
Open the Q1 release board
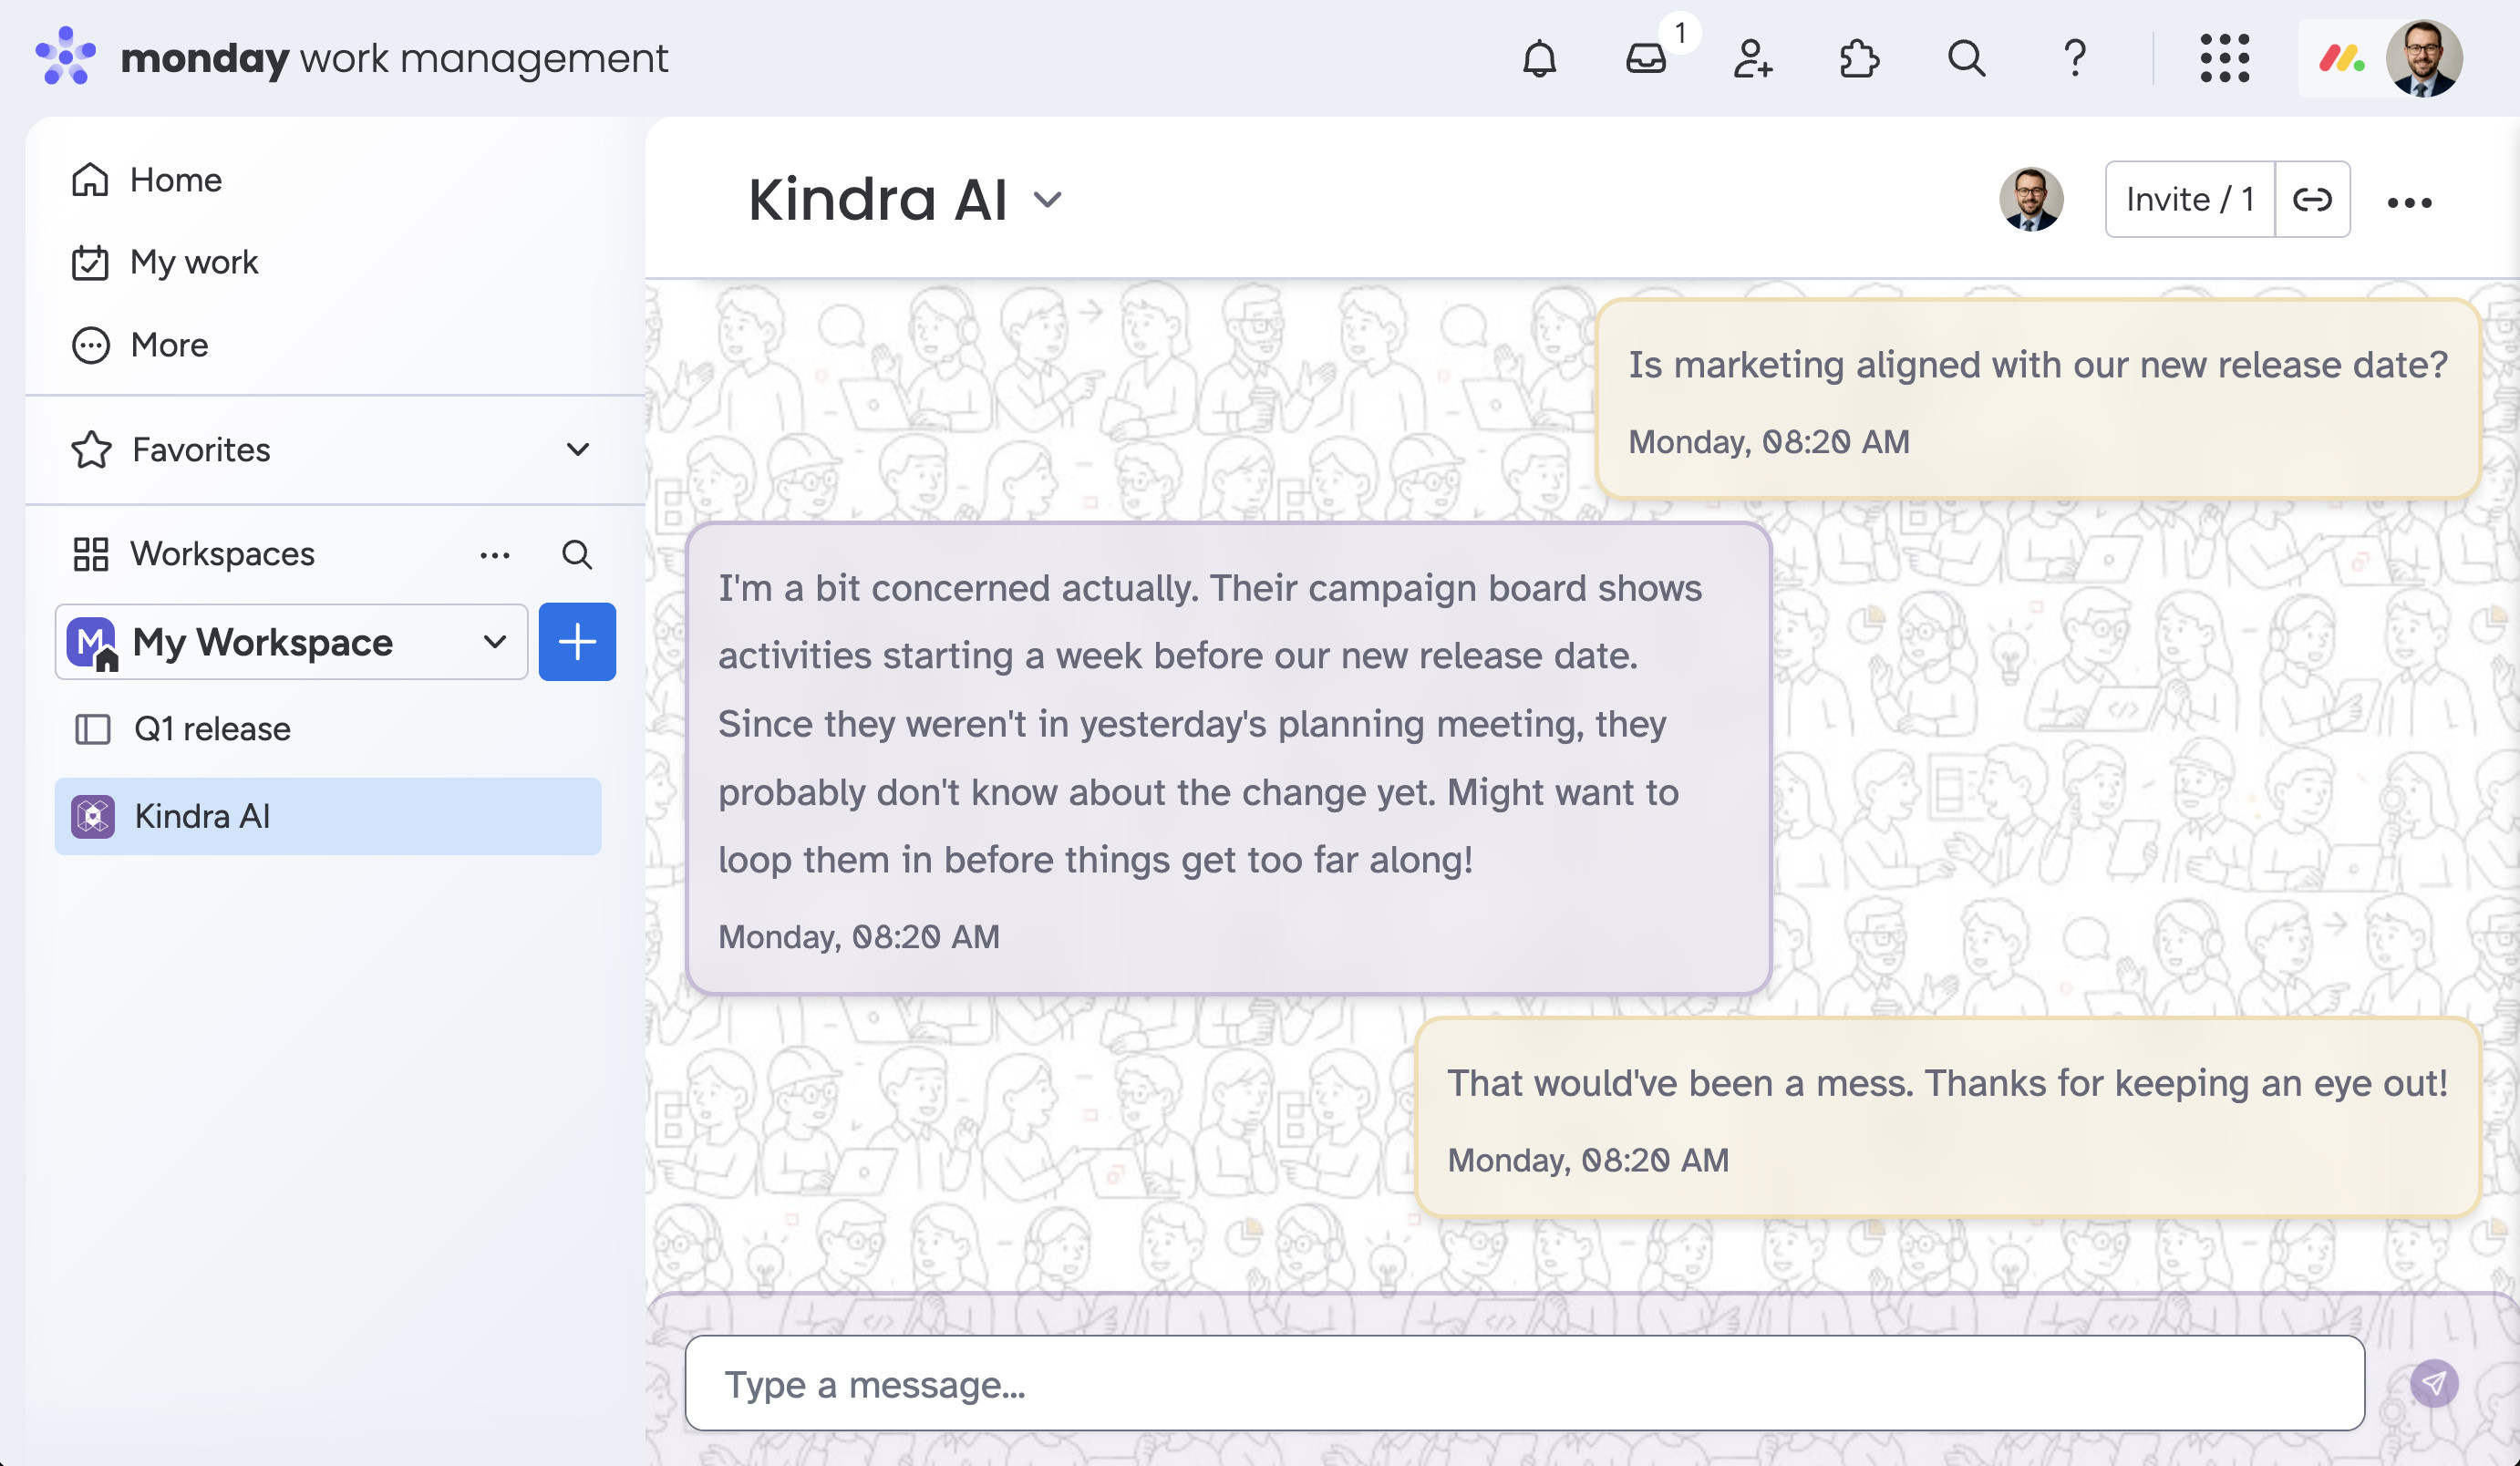click(212, 729)
